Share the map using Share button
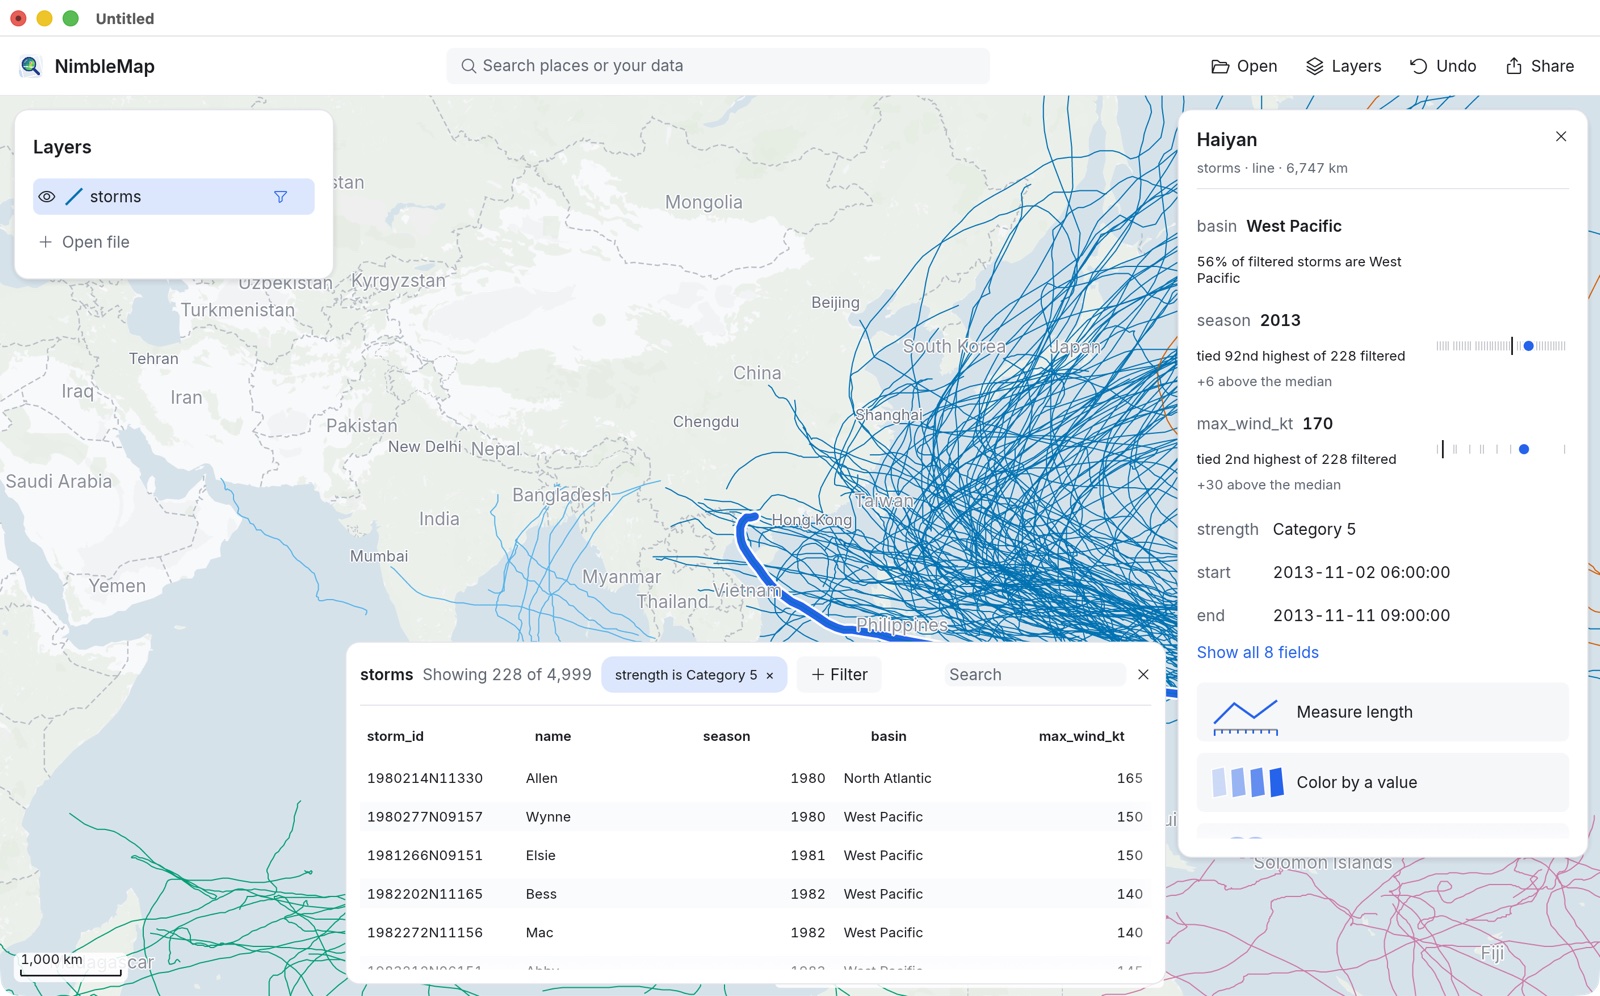This screenshot has height=996, width=1600. 1540,66
